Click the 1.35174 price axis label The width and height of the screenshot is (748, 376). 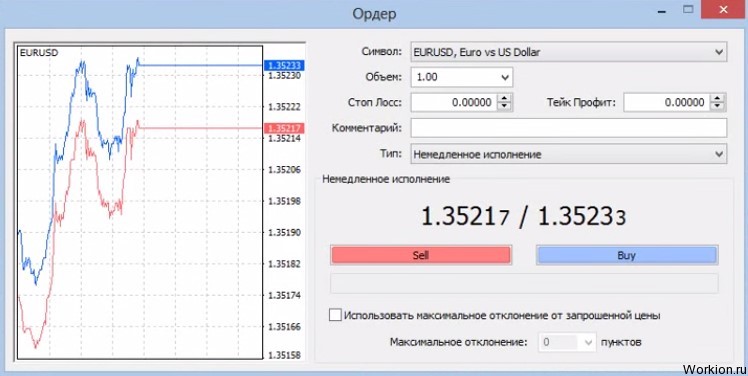tap(284, 295)
